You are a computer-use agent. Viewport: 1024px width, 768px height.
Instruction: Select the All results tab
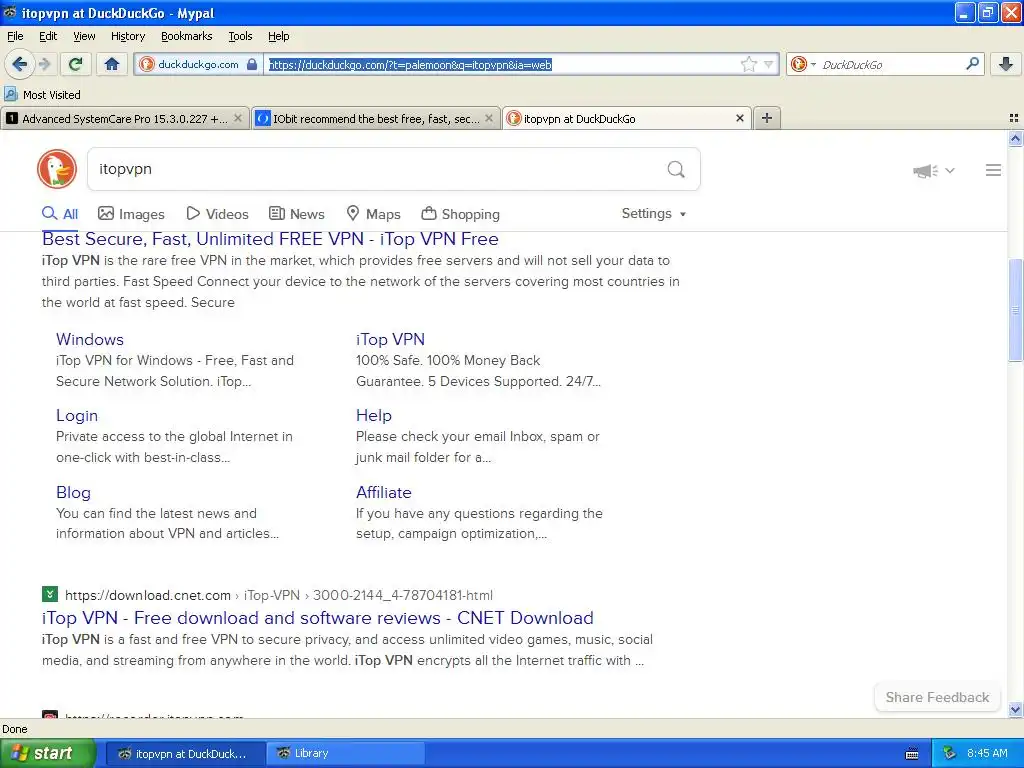tap(60, 214)
